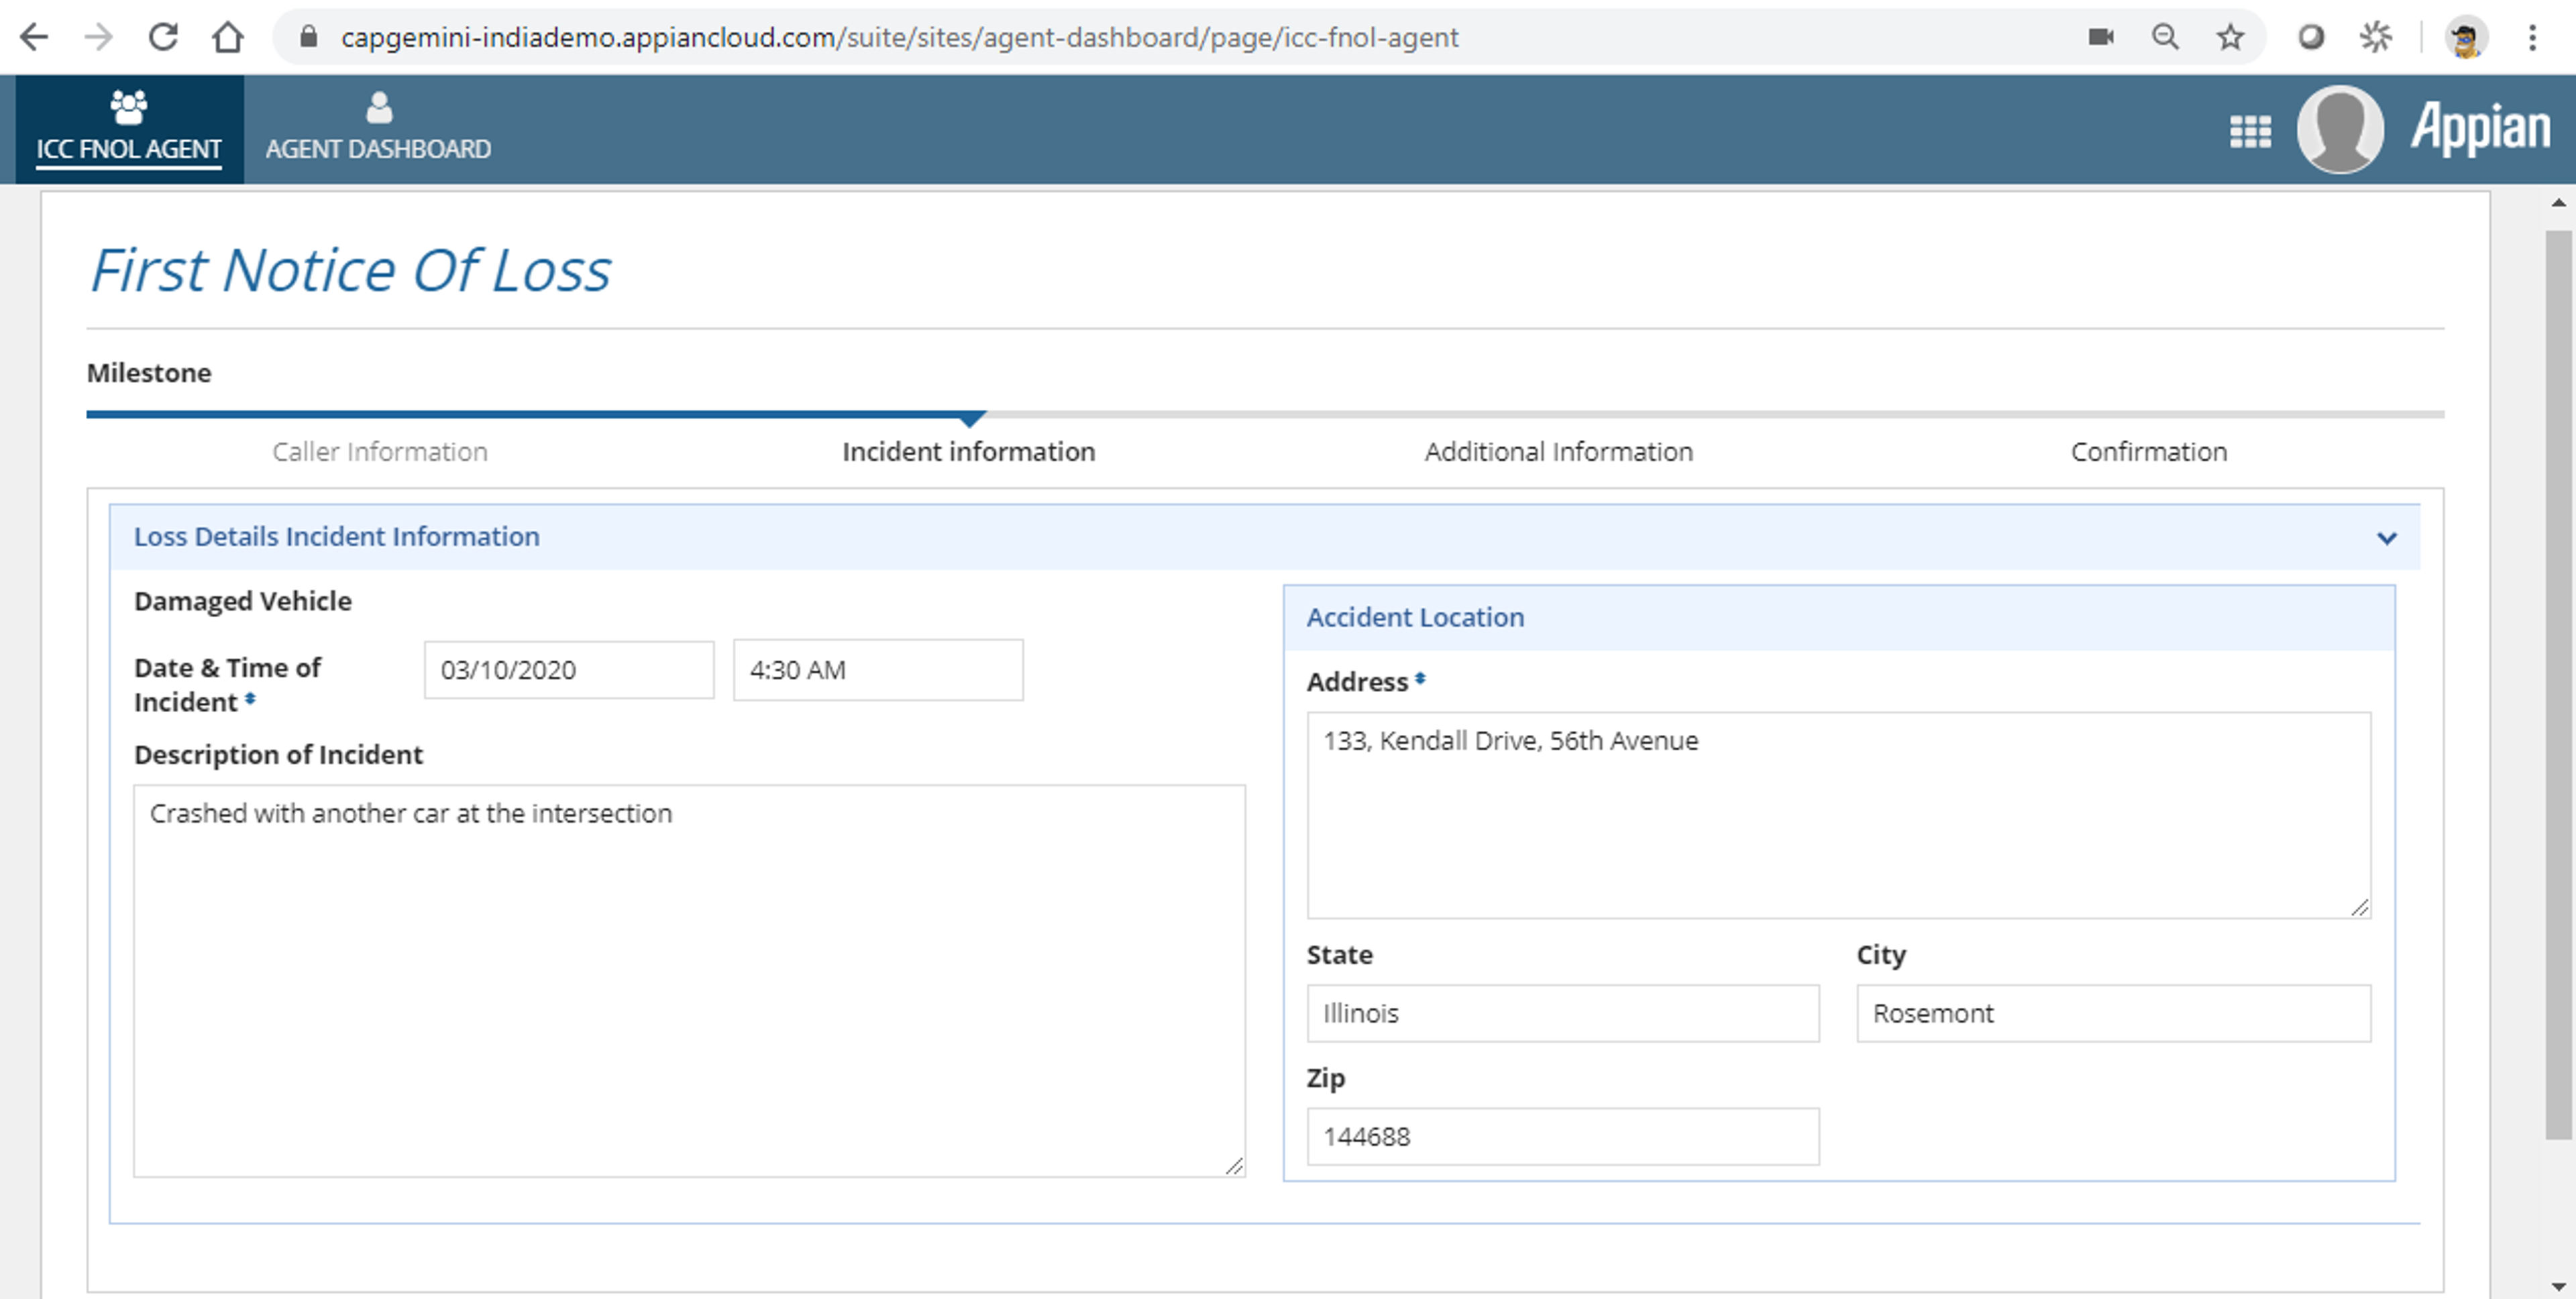
Task: Select the Additional Information milestone
Action: click(1558, 452)
